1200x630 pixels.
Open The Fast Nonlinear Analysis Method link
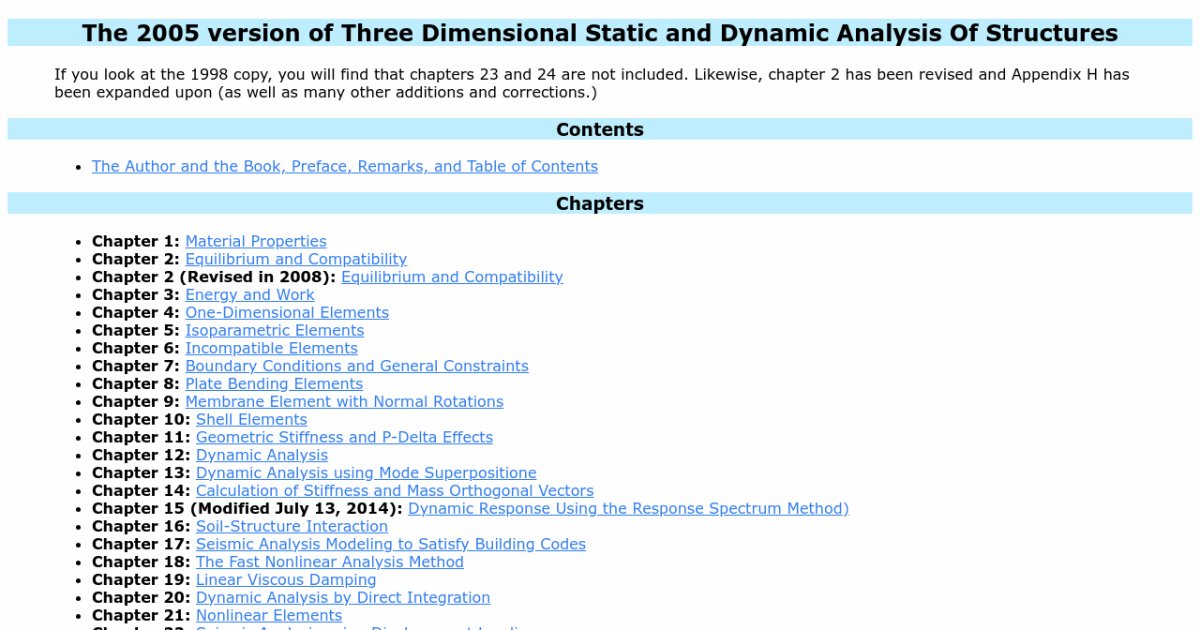(329, 562)
